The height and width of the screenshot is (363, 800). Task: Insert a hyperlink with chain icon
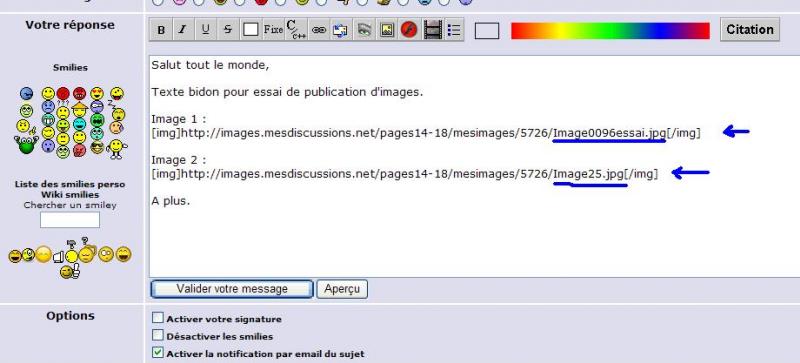319,30
